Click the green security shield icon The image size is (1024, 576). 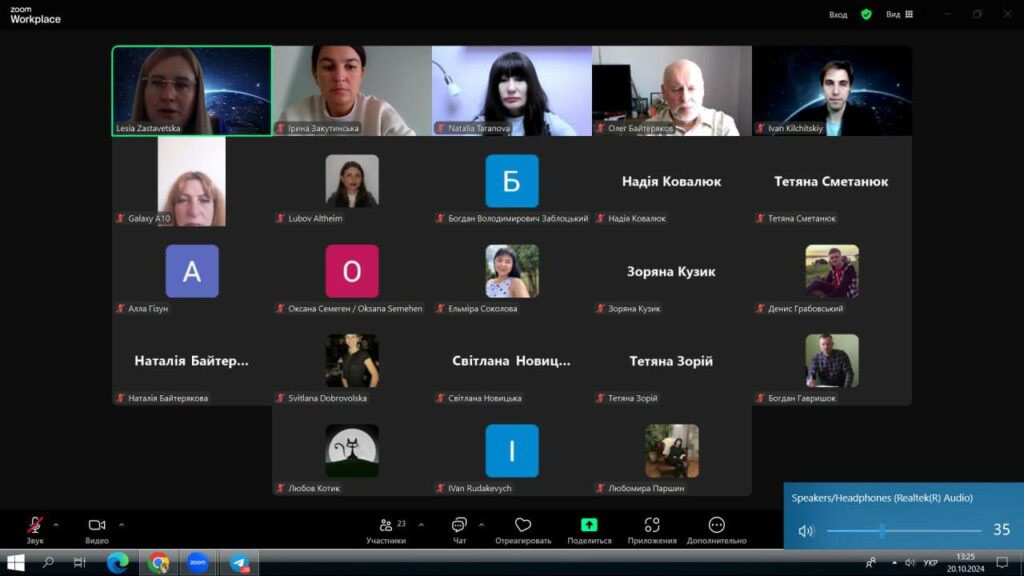point(866,14)
